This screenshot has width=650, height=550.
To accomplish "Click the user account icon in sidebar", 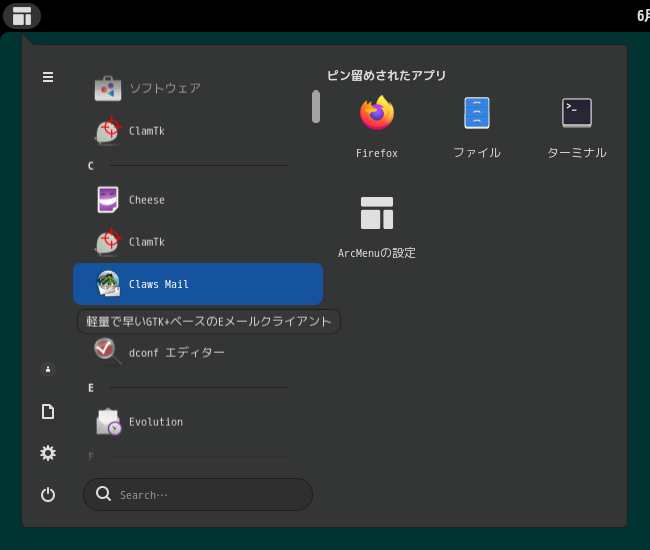I will pyautogui.click(x=48, y=369).
